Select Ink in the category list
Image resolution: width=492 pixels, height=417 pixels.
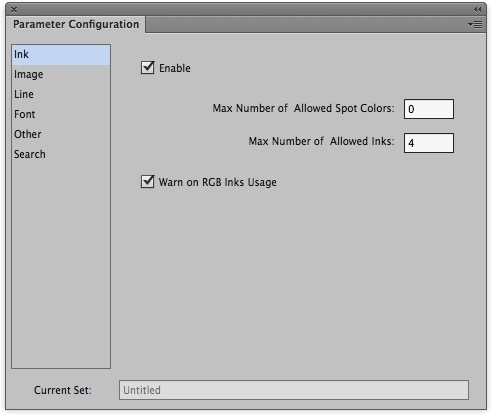[61, 55]
